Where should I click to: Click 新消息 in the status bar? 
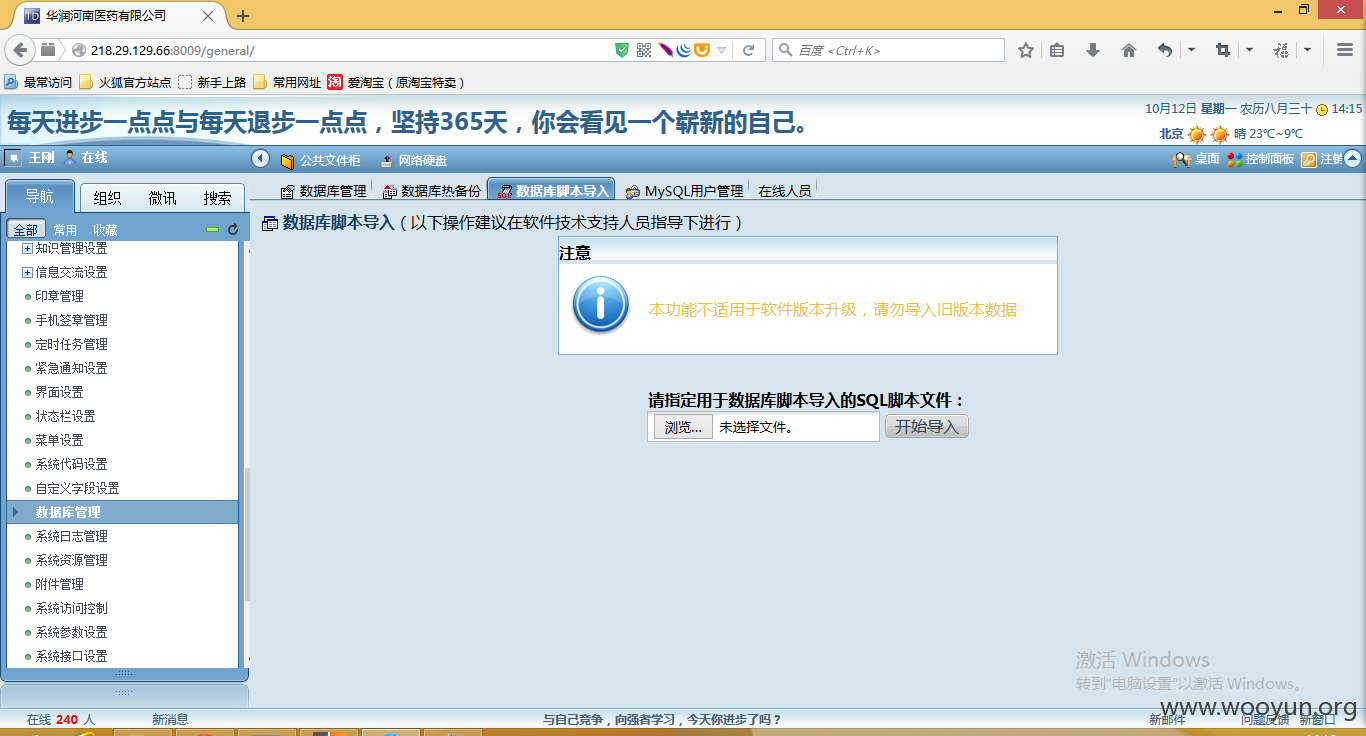(170, 719)
